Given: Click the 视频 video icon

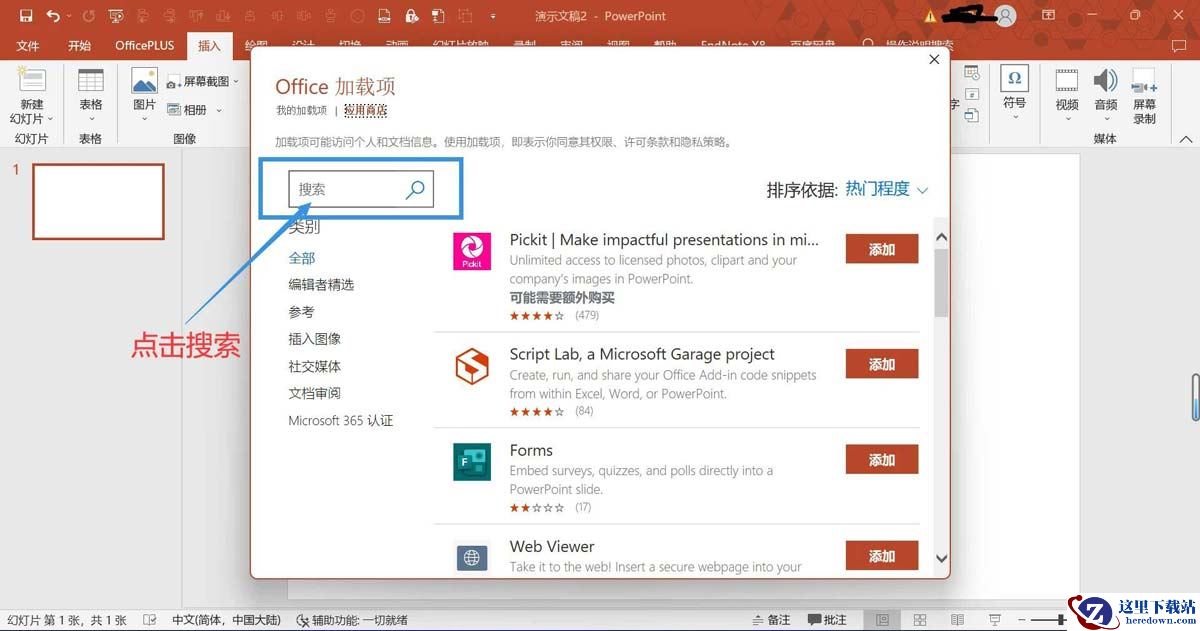Looking at the screenshot, I should coord(1067,80).
